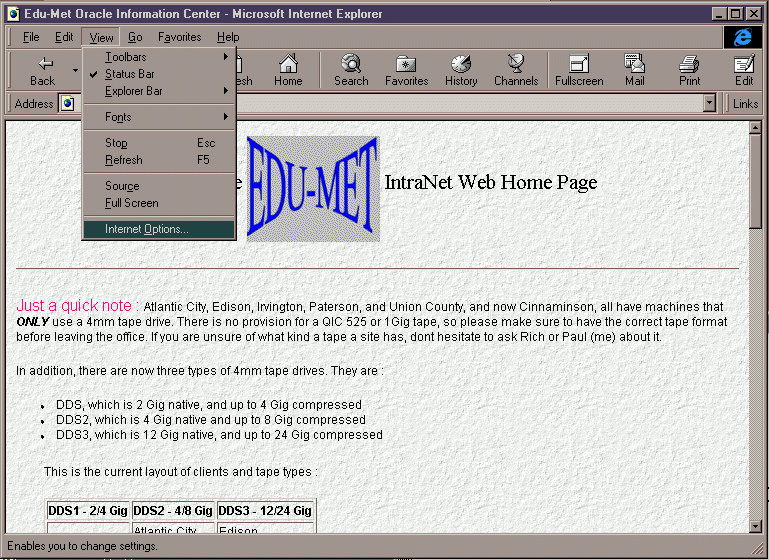
Task: Click the 'Enables you to change settings.' status text
Action: [x=82, y=546]
